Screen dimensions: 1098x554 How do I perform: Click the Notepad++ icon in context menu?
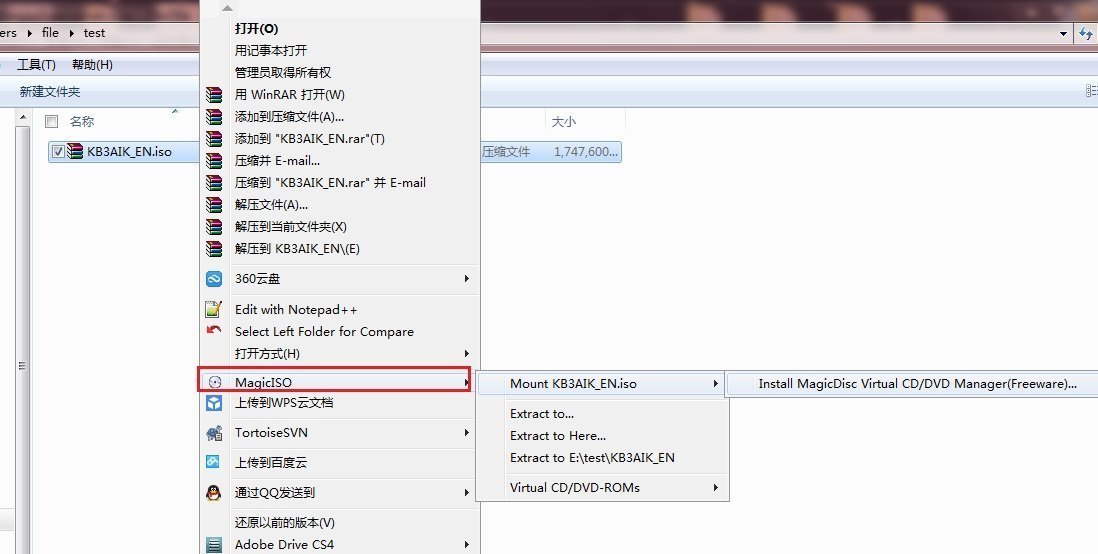coord(214,309)
